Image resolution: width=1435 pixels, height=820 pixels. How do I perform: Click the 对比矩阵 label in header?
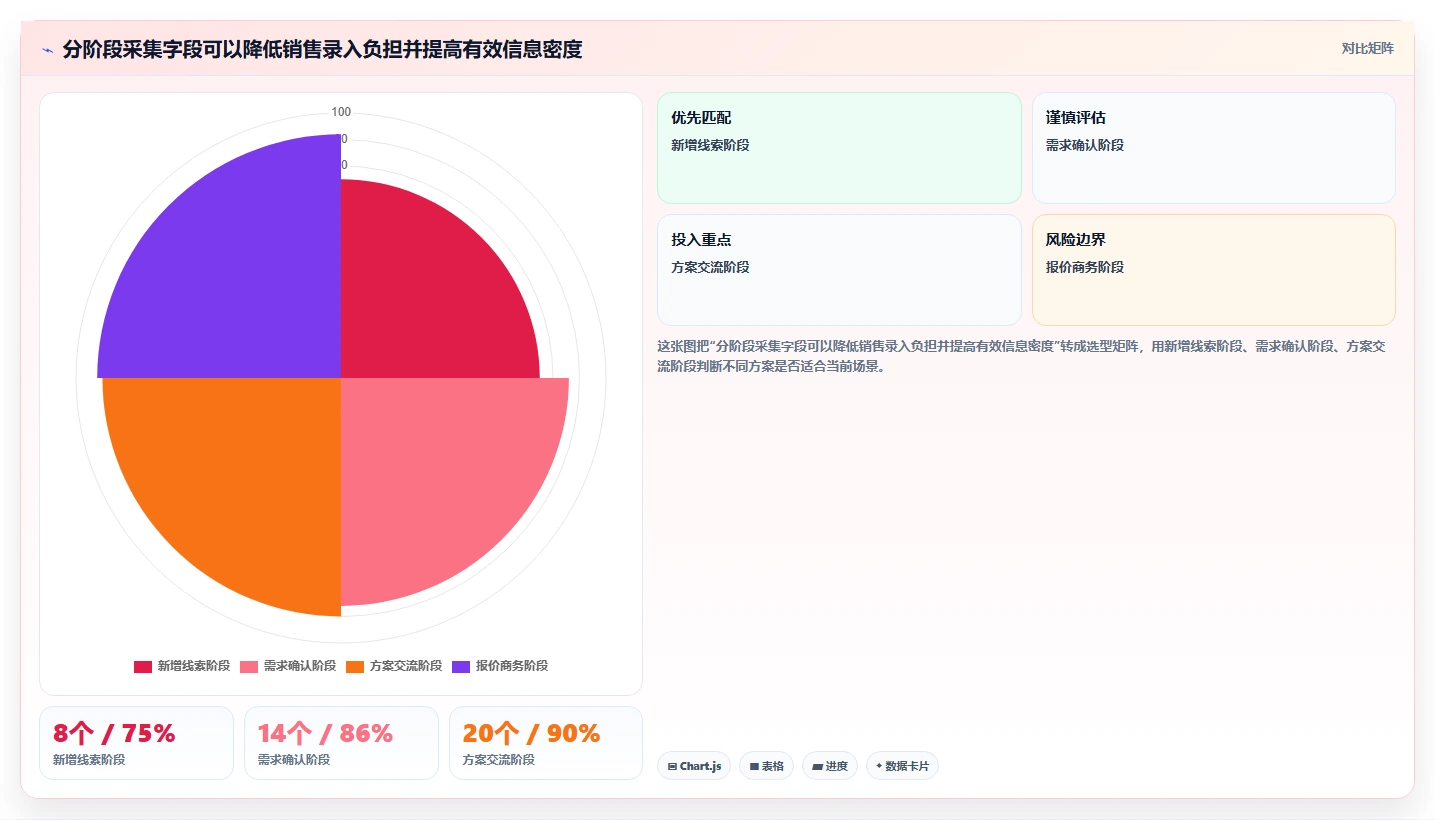coord(1367,48)
